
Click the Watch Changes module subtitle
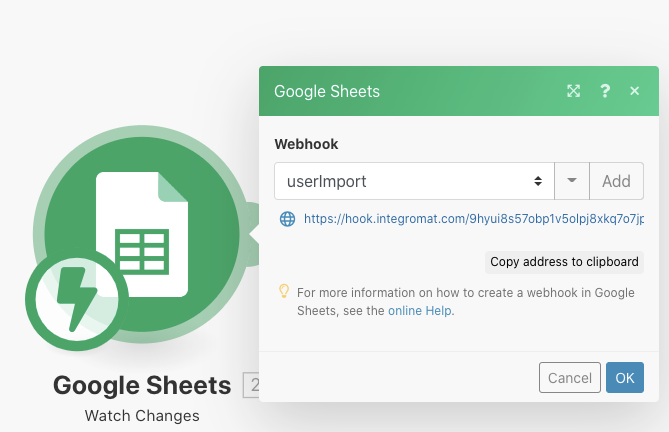[142, 415]
